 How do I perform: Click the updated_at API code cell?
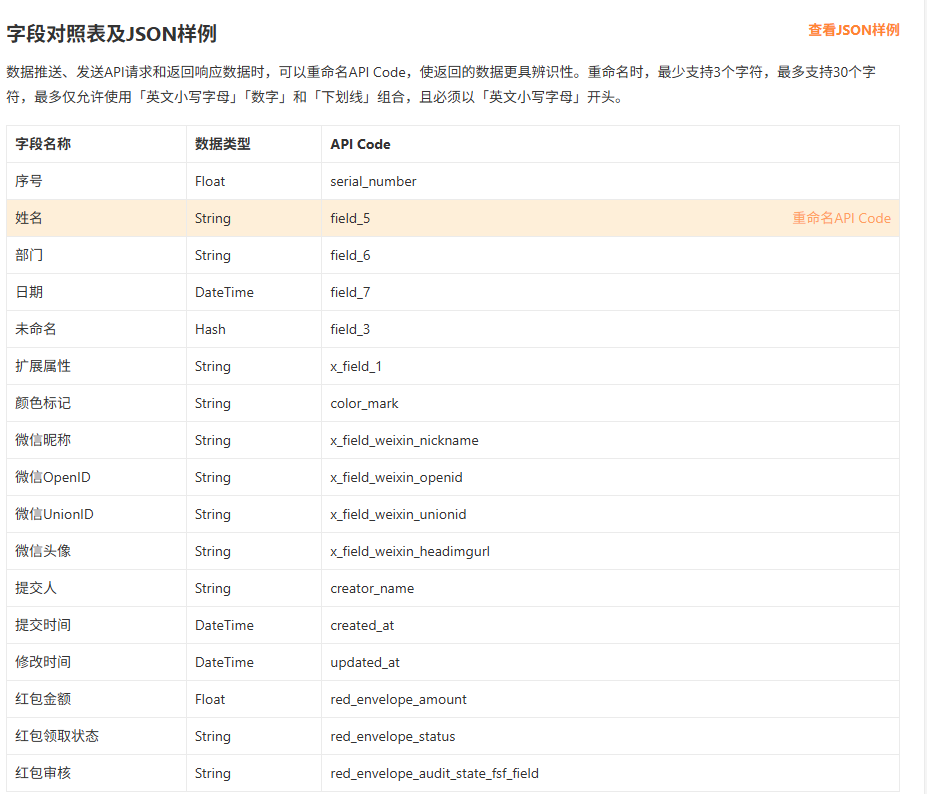click(365, 662)
